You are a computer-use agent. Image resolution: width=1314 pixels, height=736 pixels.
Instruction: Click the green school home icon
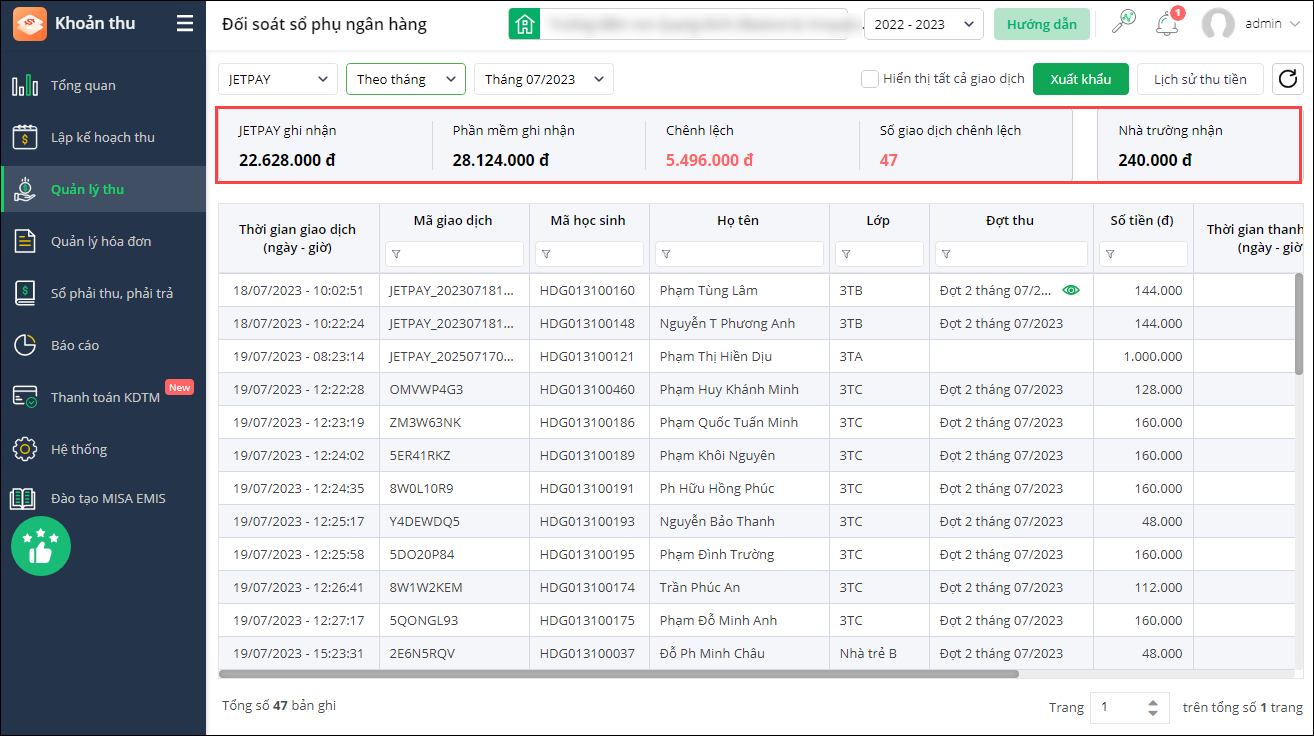[x=524, y=24]
